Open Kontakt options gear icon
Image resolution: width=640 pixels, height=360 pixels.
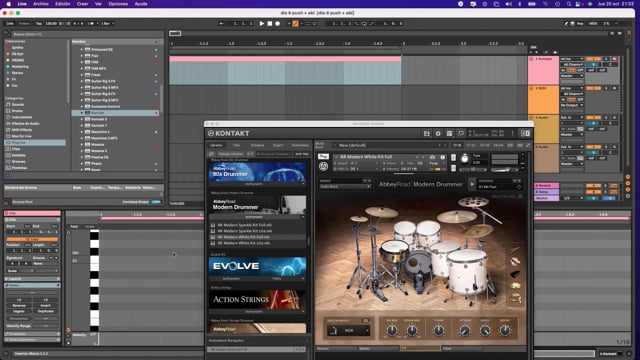[438, 133]
